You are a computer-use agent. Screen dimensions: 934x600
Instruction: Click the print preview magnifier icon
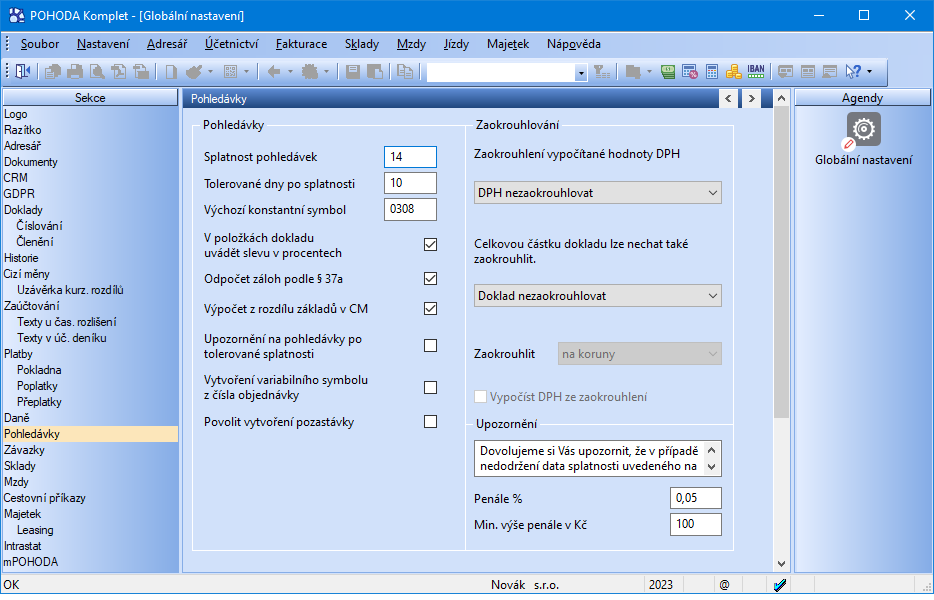(97, 72)
